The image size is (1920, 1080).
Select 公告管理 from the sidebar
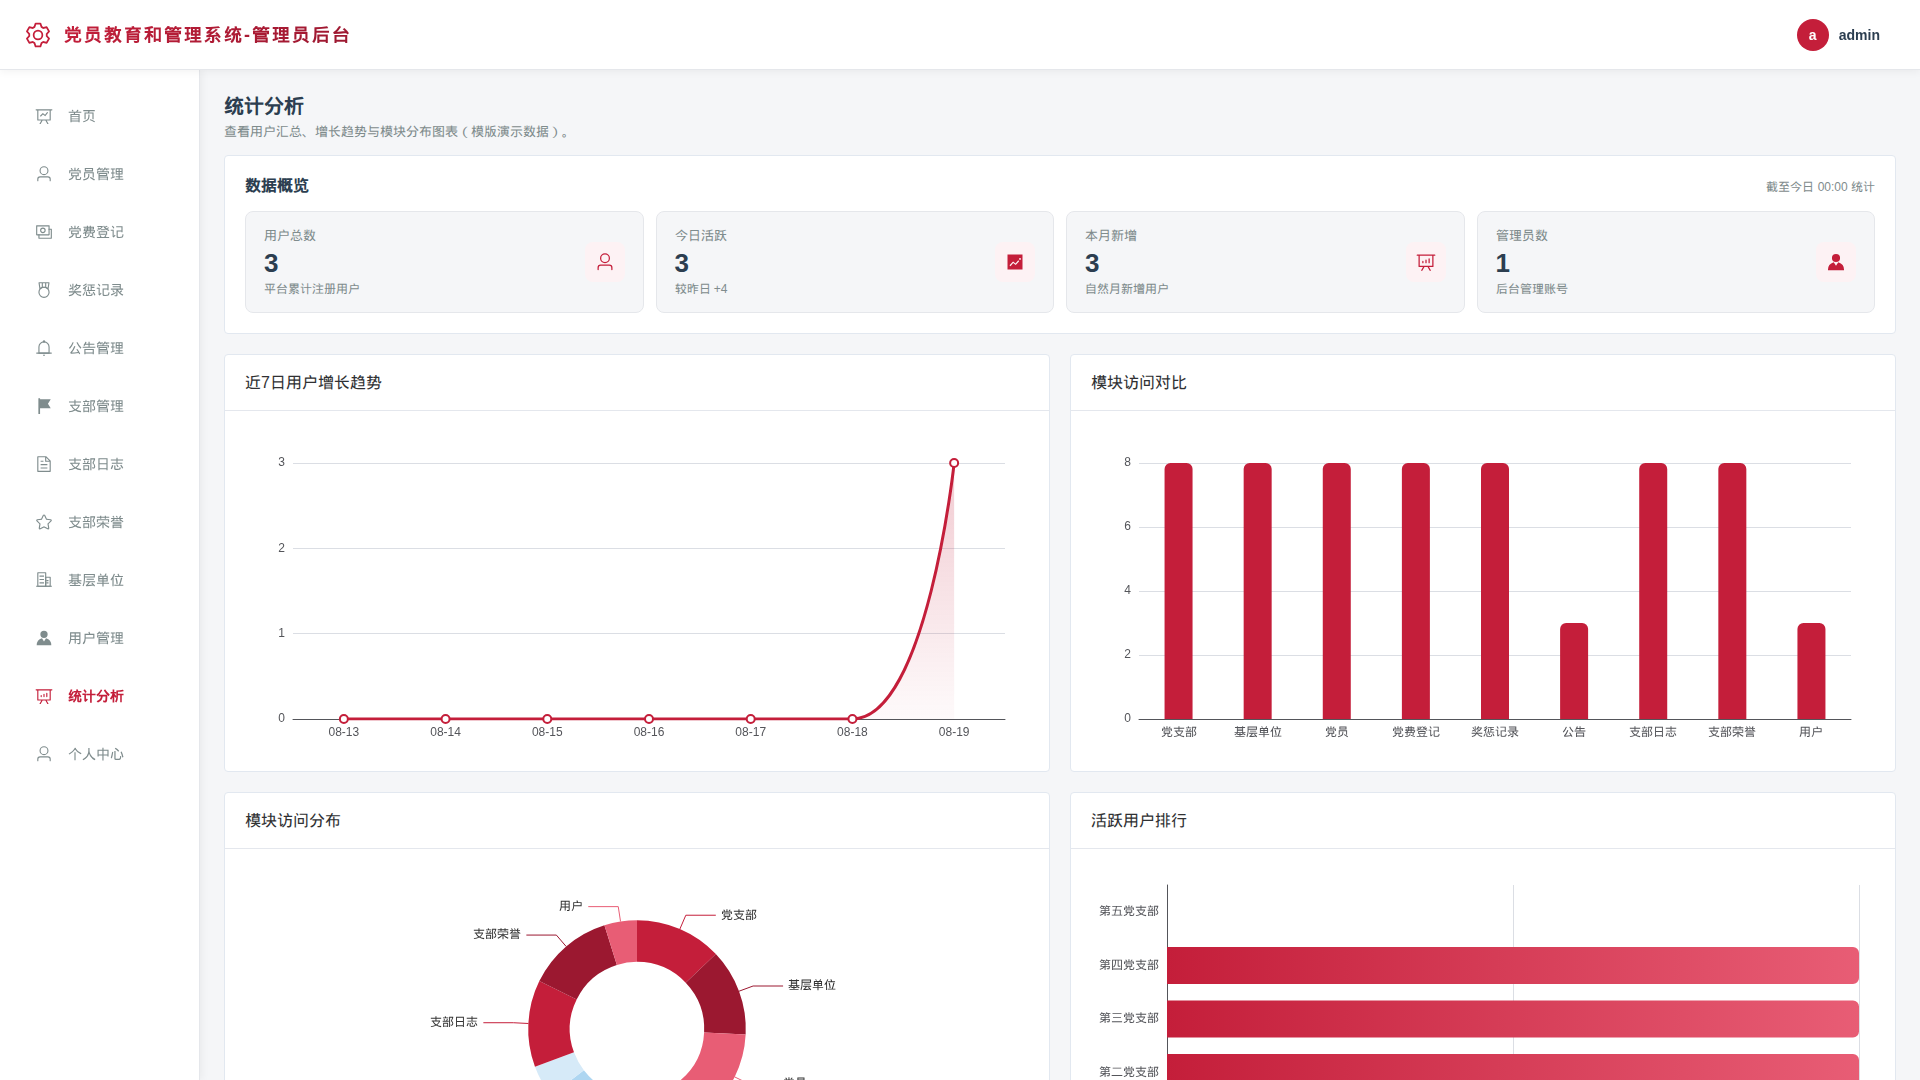100,348
